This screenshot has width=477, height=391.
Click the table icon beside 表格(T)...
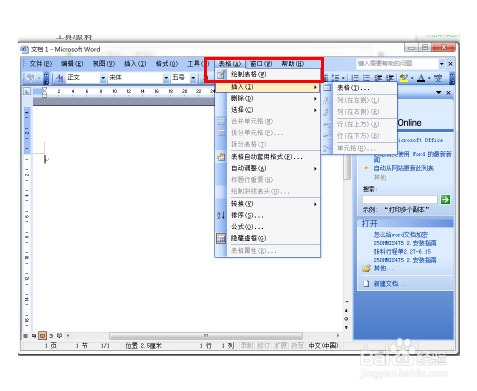[x=328, y=88]
